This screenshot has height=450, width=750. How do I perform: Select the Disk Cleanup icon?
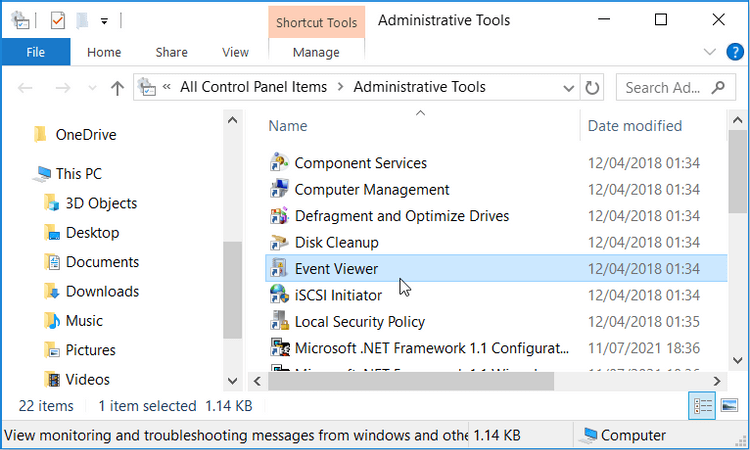coord(280,242)
